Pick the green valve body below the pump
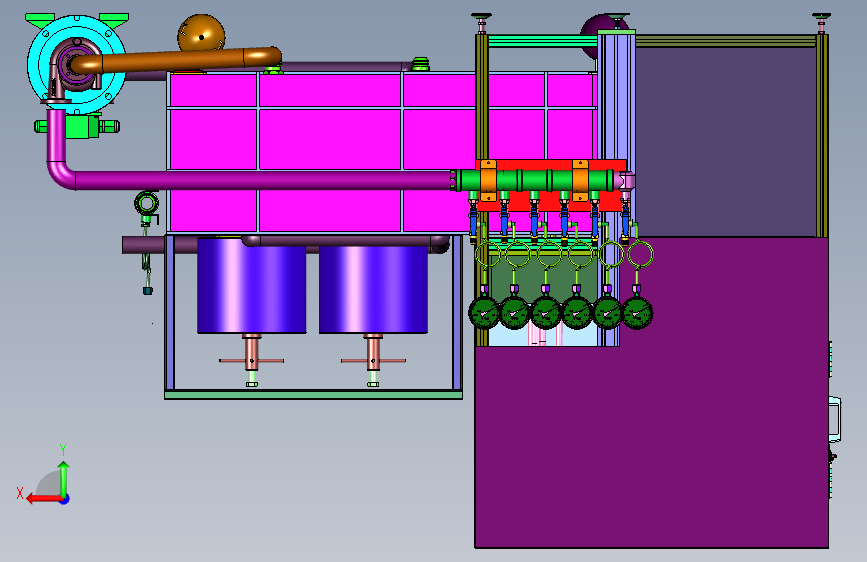867x562 pixels. [77, 126]
